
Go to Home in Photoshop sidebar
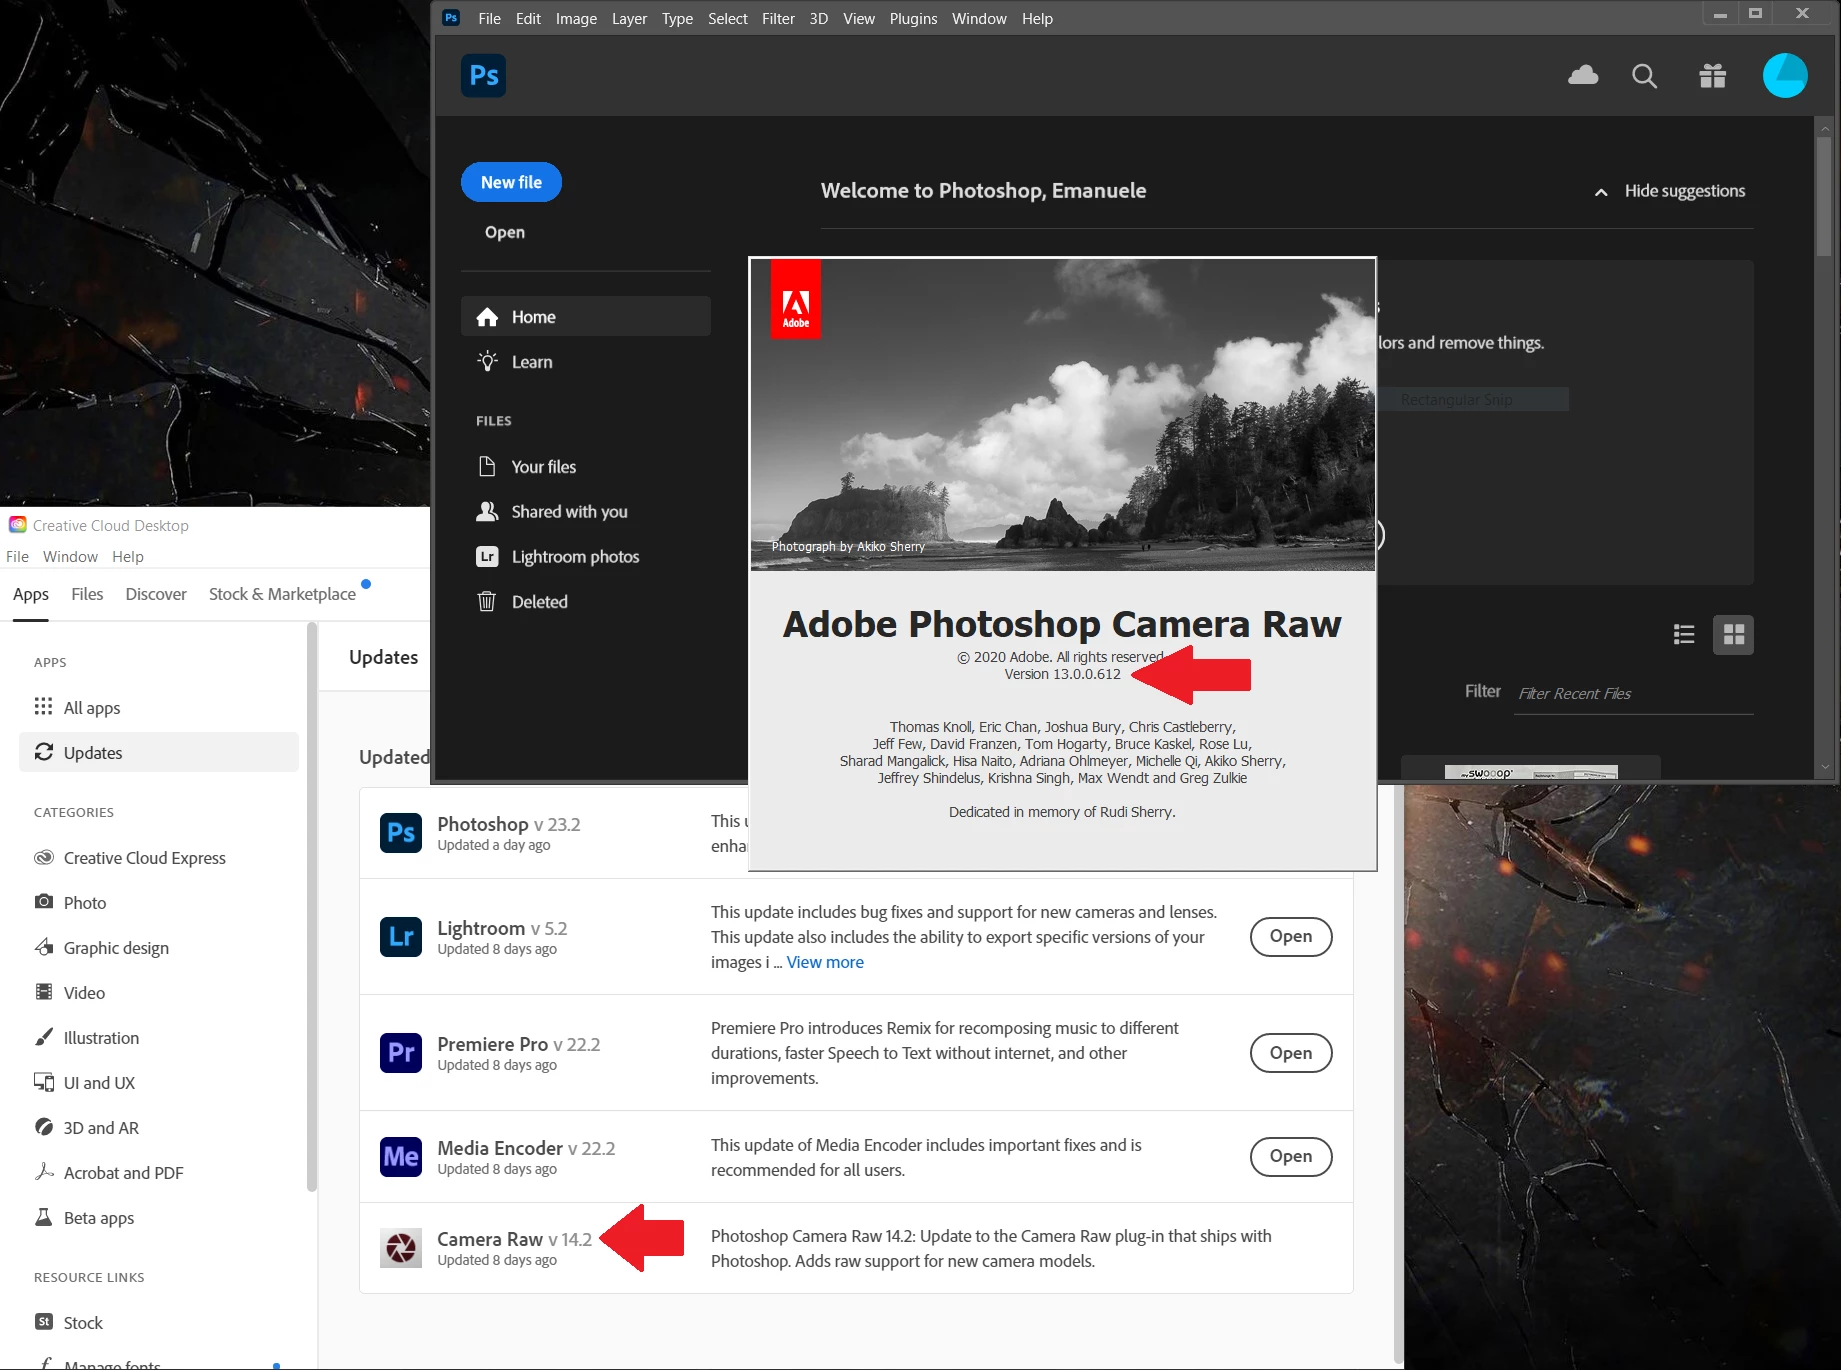pyautogui.click(x=586, y=317)
